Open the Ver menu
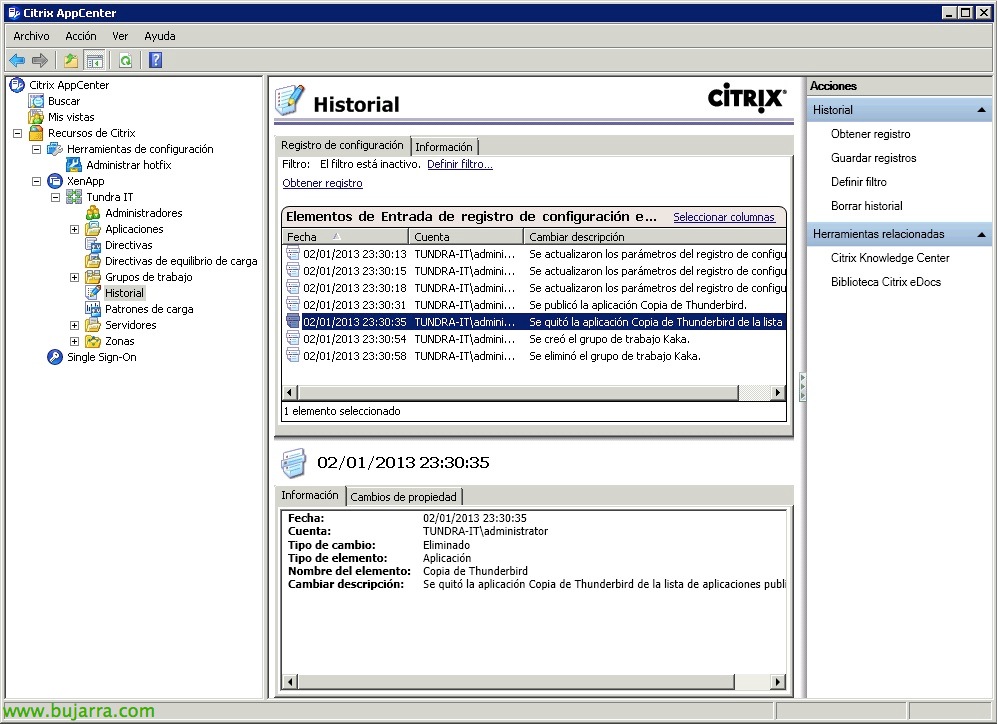Screen dimensions: 997x724 coord(120,36)
